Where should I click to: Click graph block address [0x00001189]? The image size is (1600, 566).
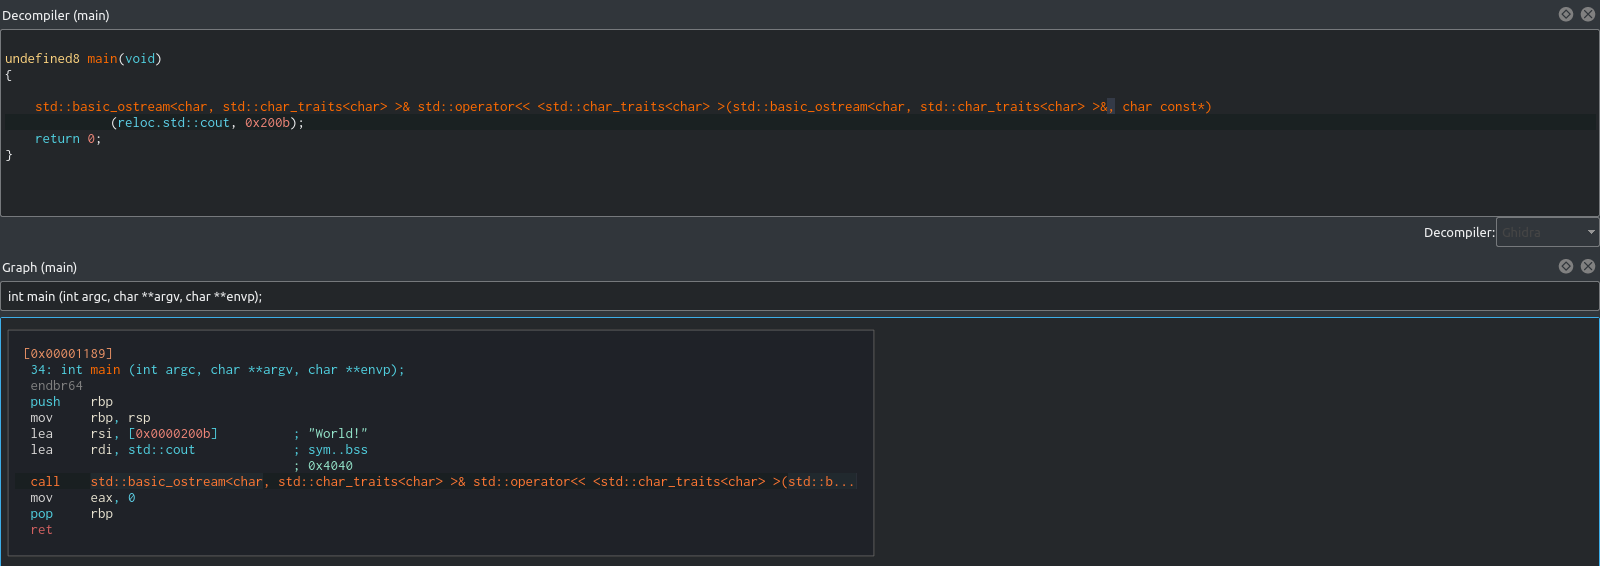(68, 354)
